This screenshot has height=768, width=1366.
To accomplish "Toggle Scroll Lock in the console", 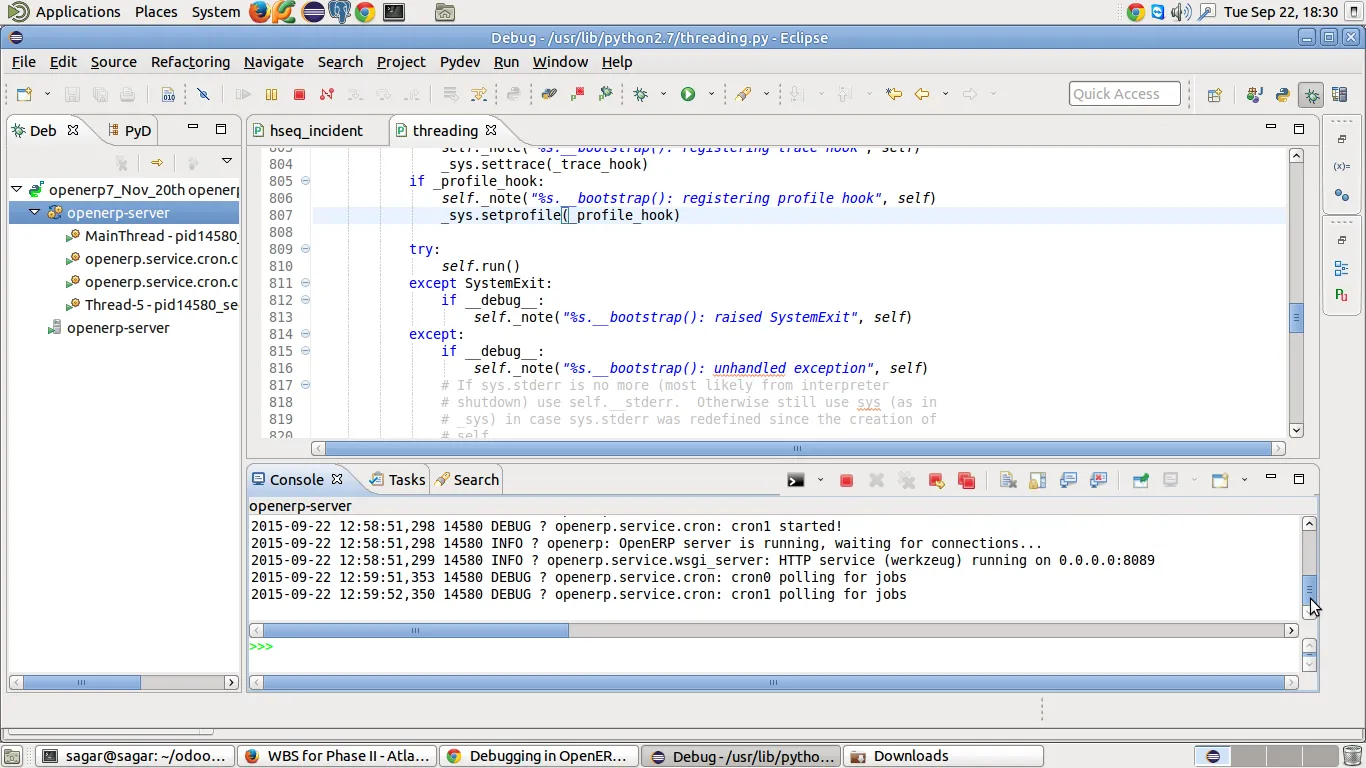I will click(1038, 480).
